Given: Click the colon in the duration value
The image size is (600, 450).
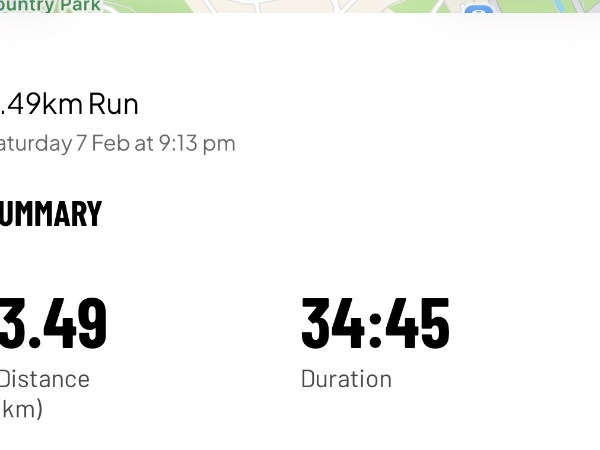Looking at the screenshot, I should (375, 324).
